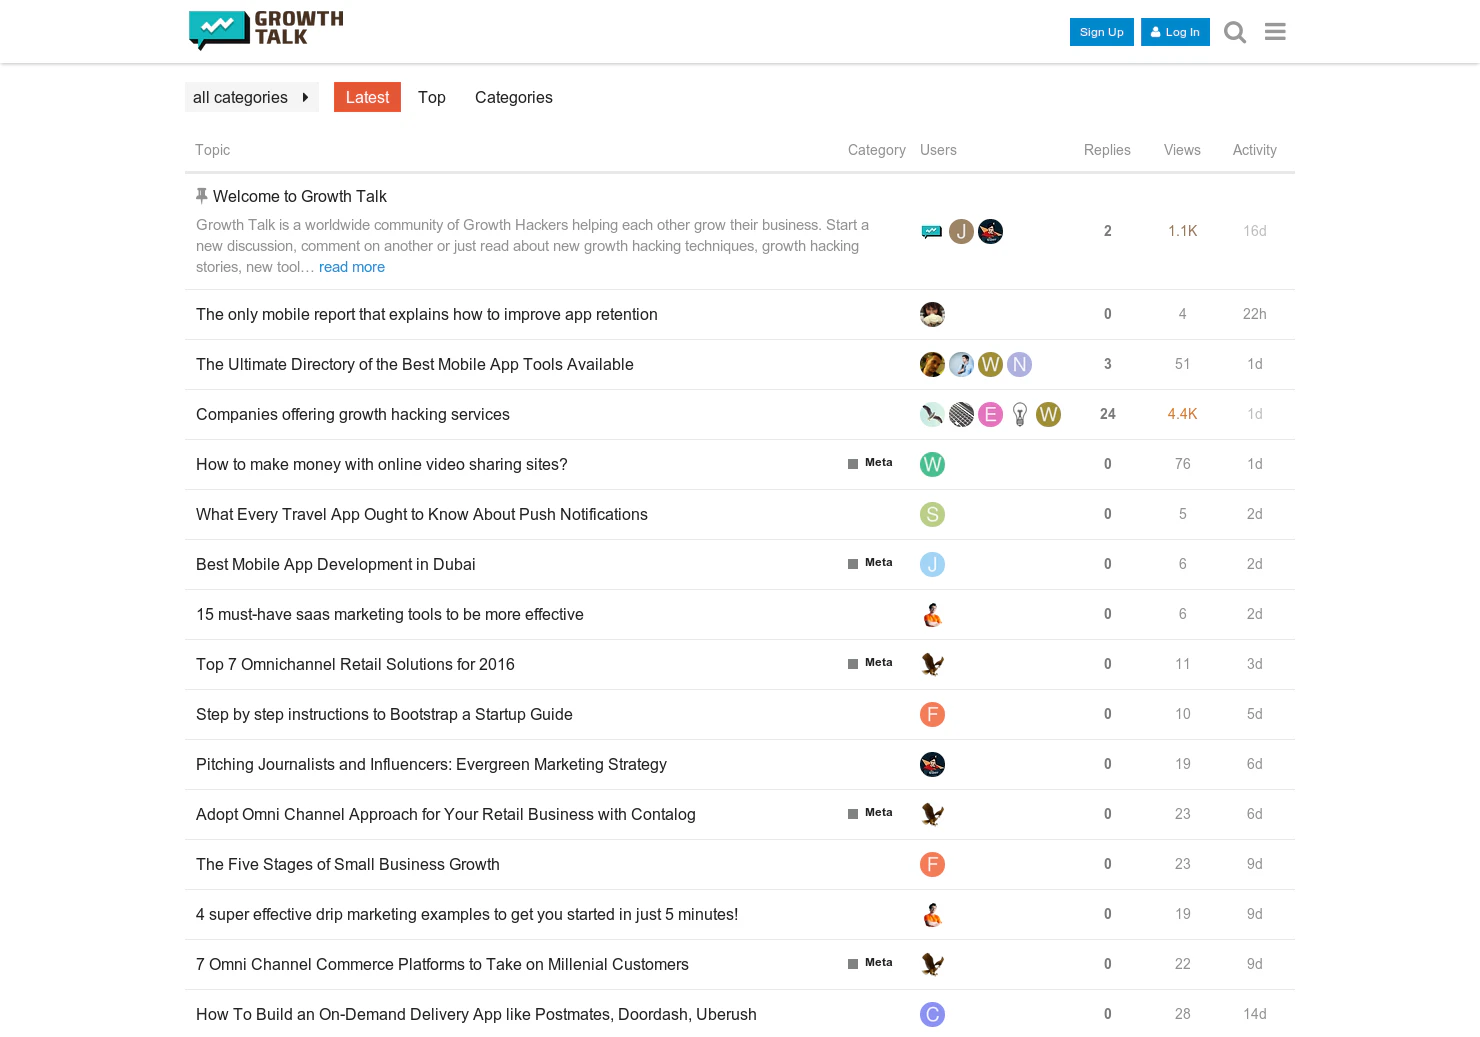Open 4 super effective drip marketing examples topic
Screen dimensions: 1480x1037
pyautogui.click(x=467, y=914)
